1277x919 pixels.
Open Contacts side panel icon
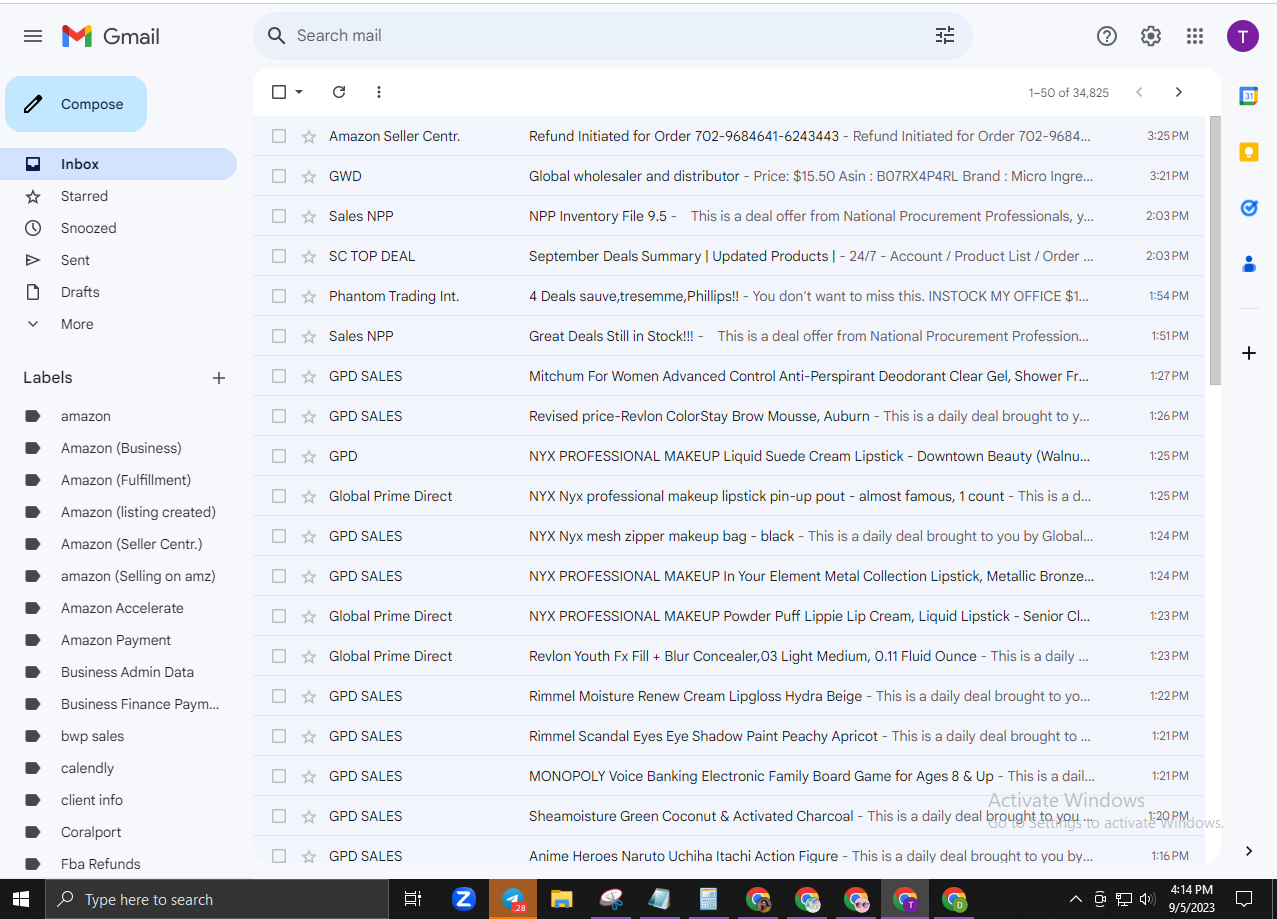point(1248,264)
